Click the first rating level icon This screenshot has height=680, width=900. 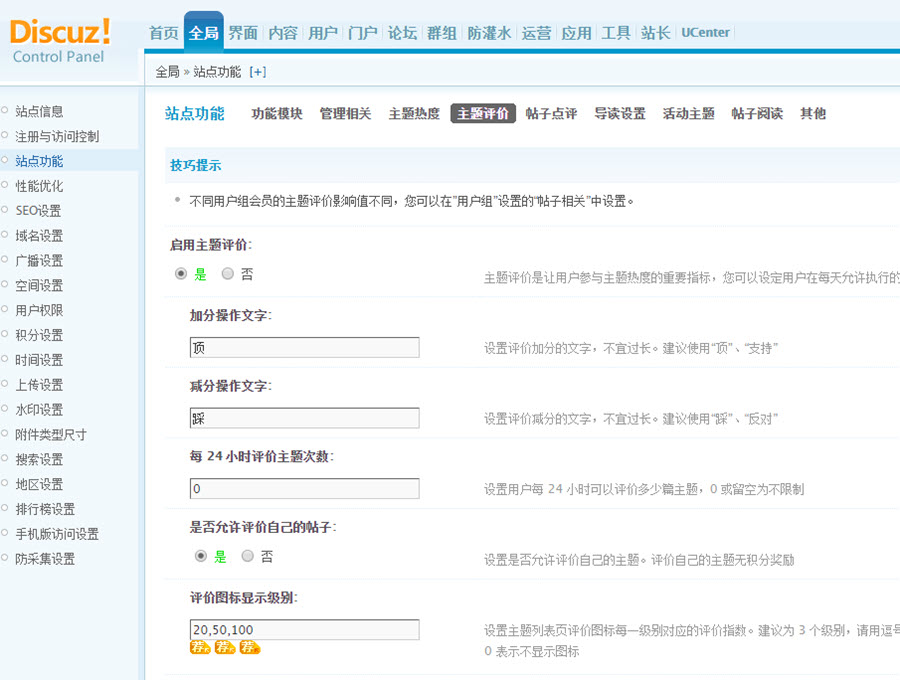200,648
